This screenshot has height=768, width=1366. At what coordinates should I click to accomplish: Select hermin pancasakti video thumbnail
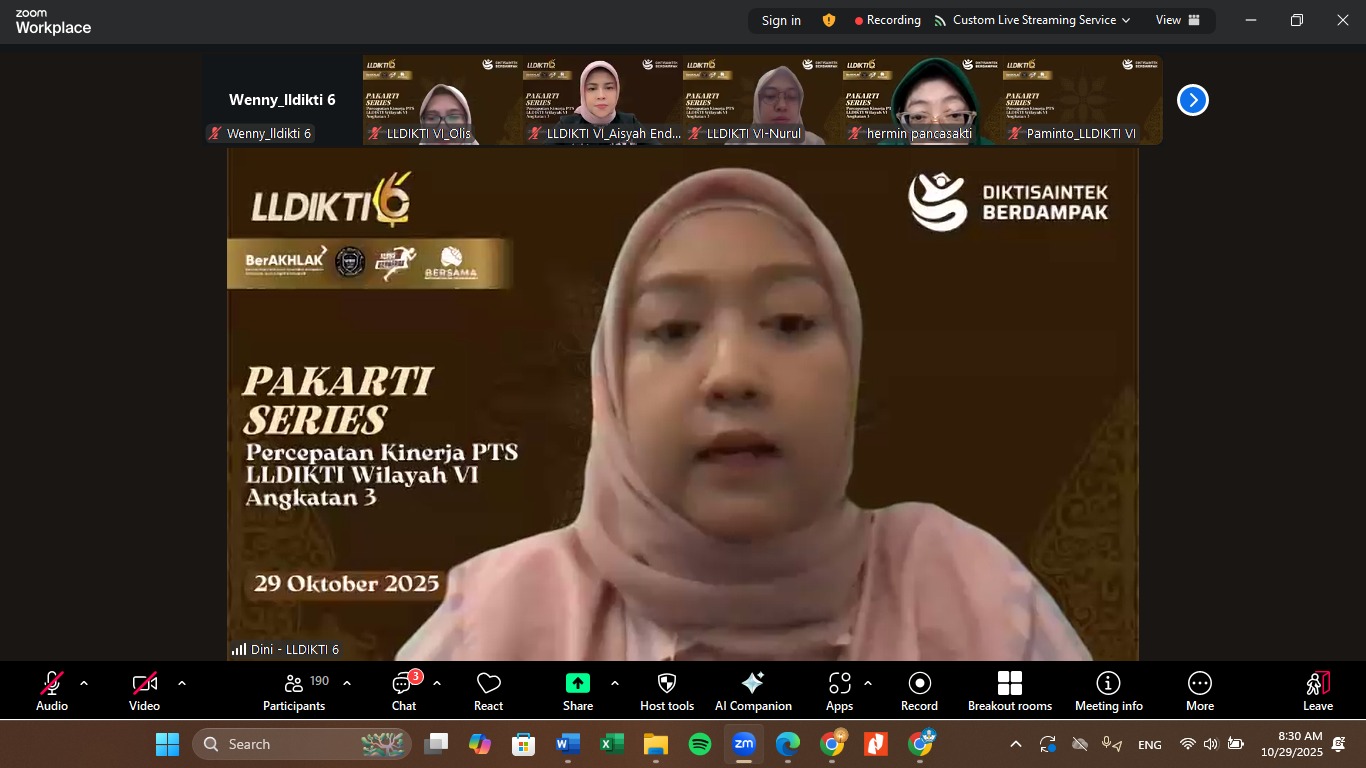(x=922, y=100)
